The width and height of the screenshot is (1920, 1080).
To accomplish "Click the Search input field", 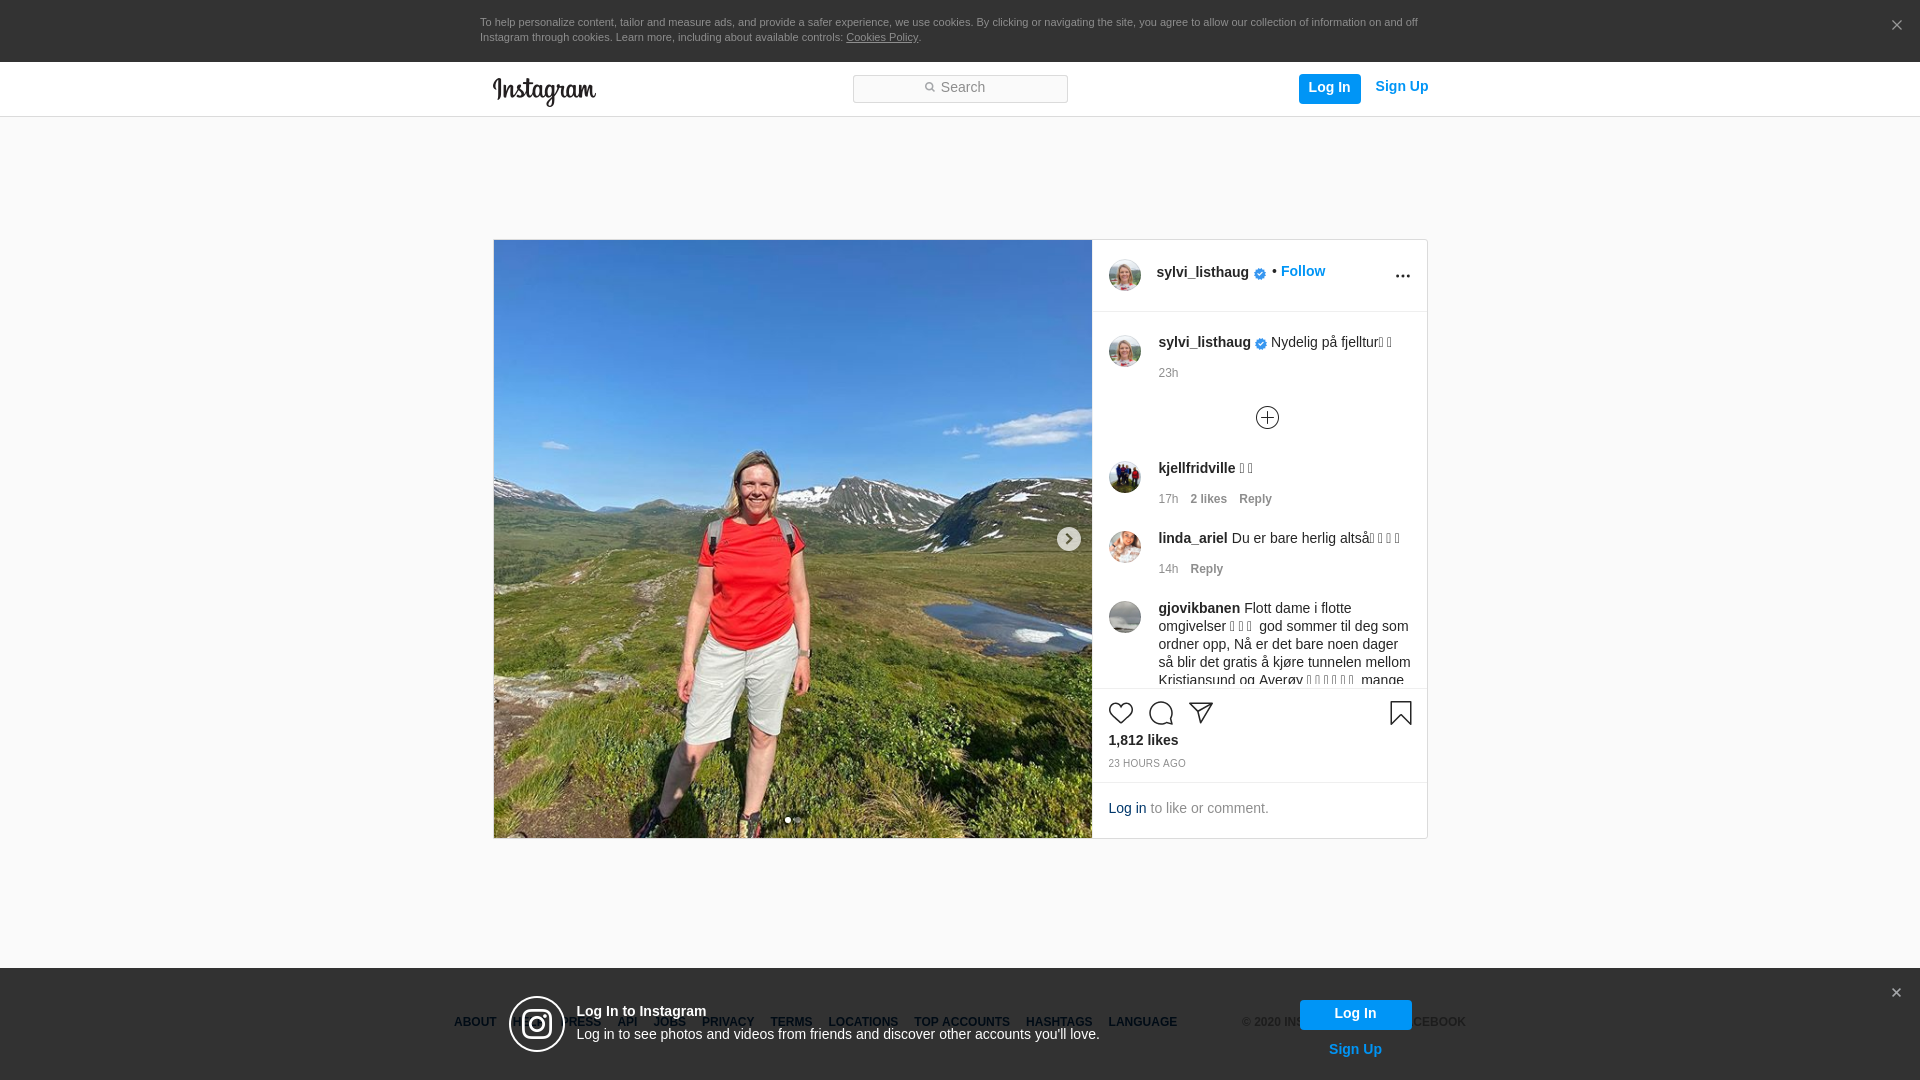I will click(x=960, y=88).
